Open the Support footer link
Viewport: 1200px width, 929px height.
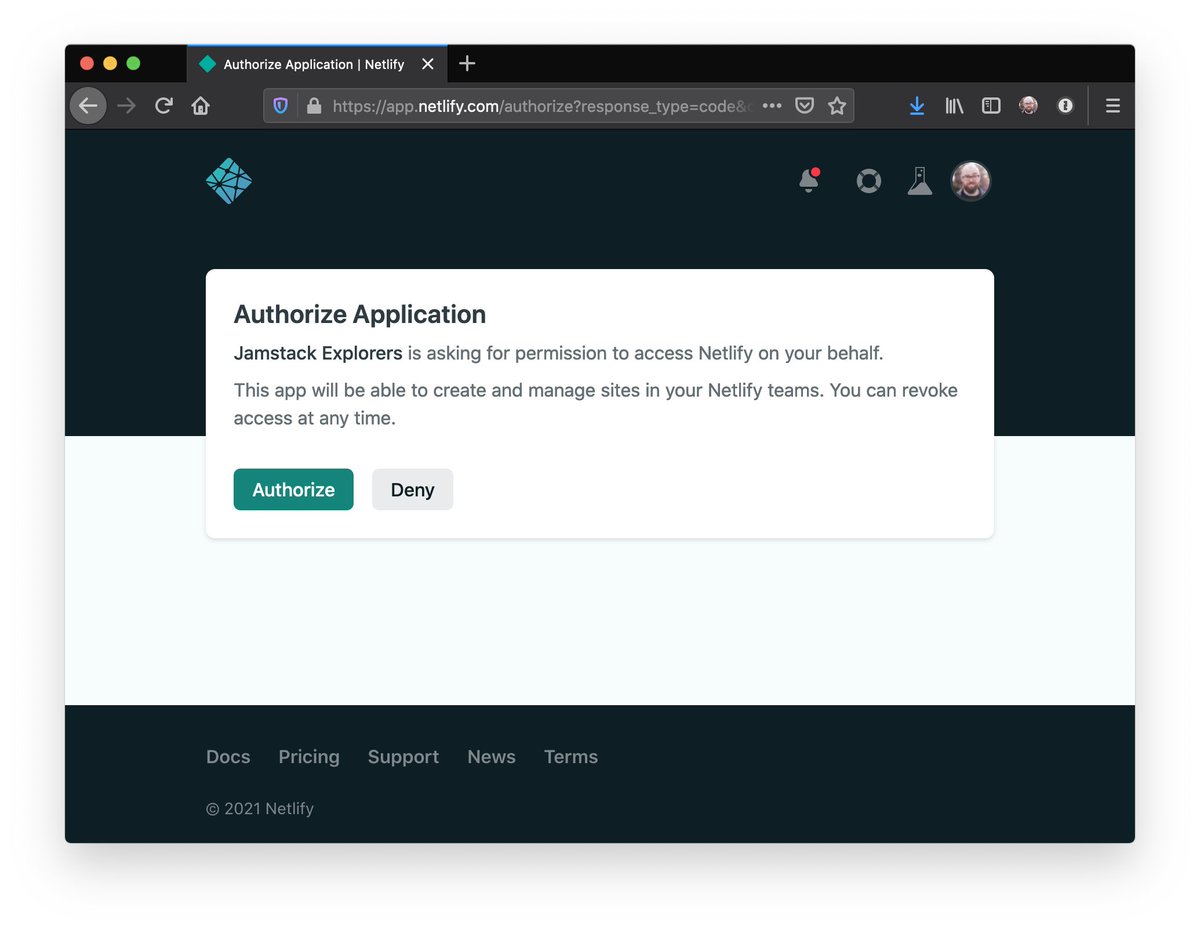point(403,757)
